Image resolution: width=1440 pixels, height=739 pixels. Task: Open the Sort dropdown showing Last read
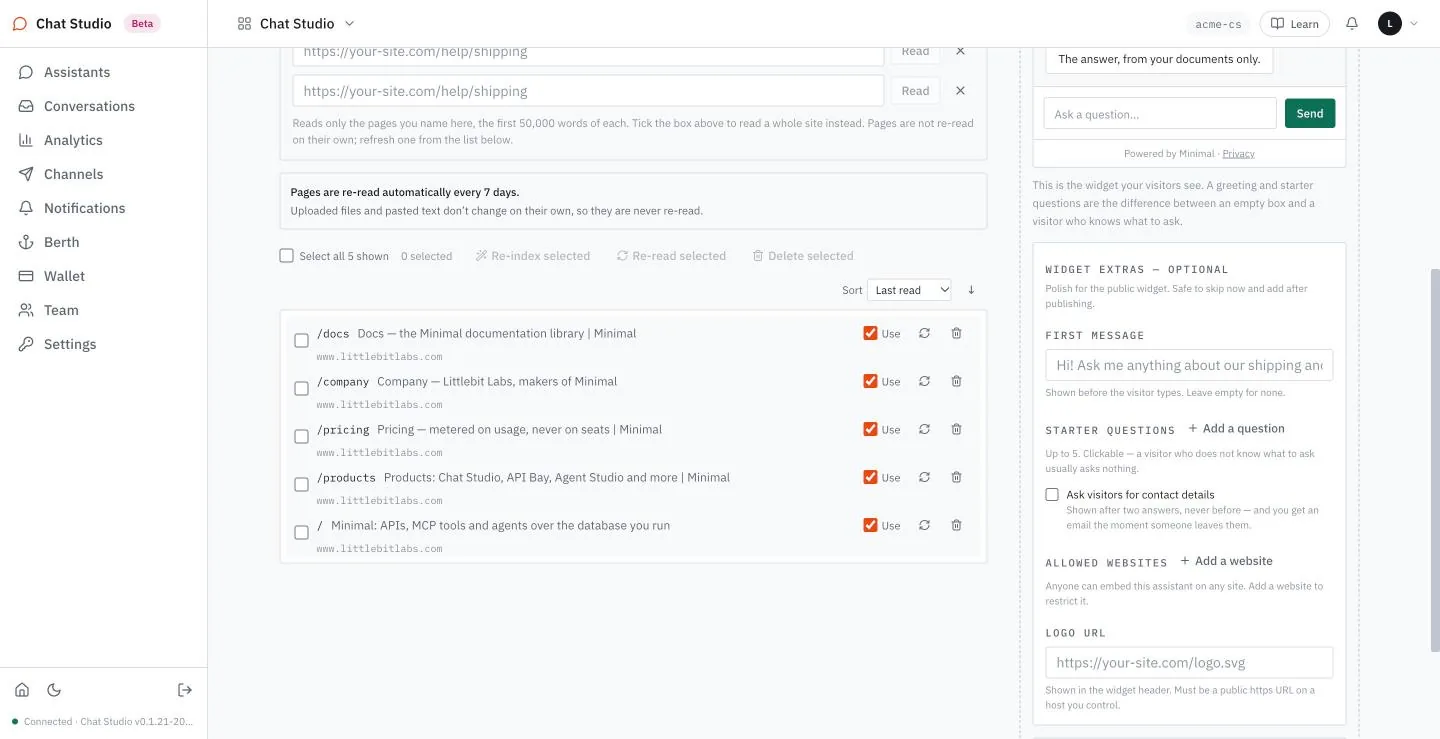pos(909,290)
